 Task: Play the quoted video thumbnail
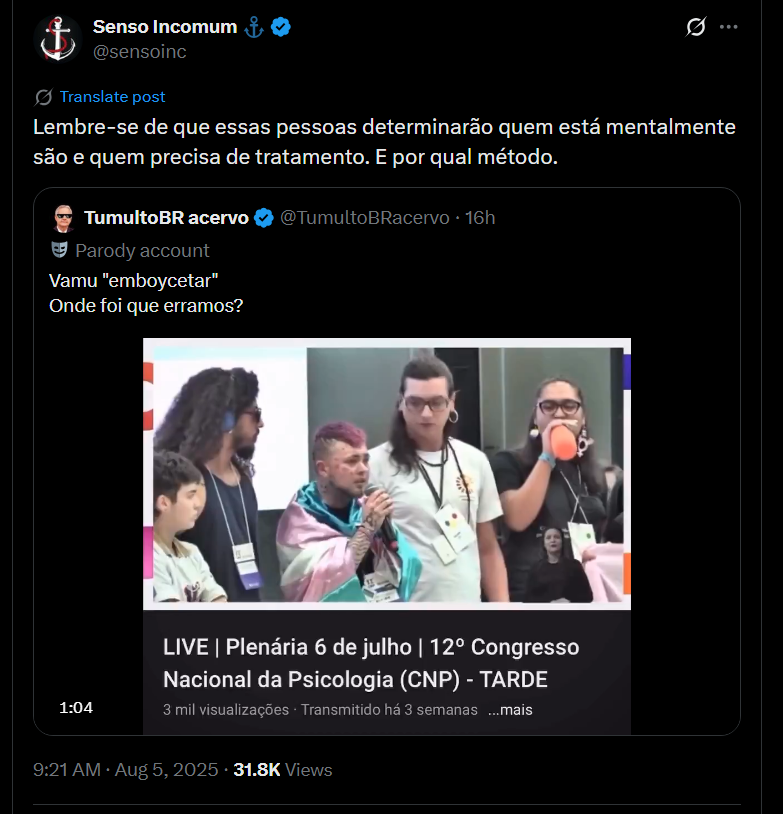click(387, 473)
